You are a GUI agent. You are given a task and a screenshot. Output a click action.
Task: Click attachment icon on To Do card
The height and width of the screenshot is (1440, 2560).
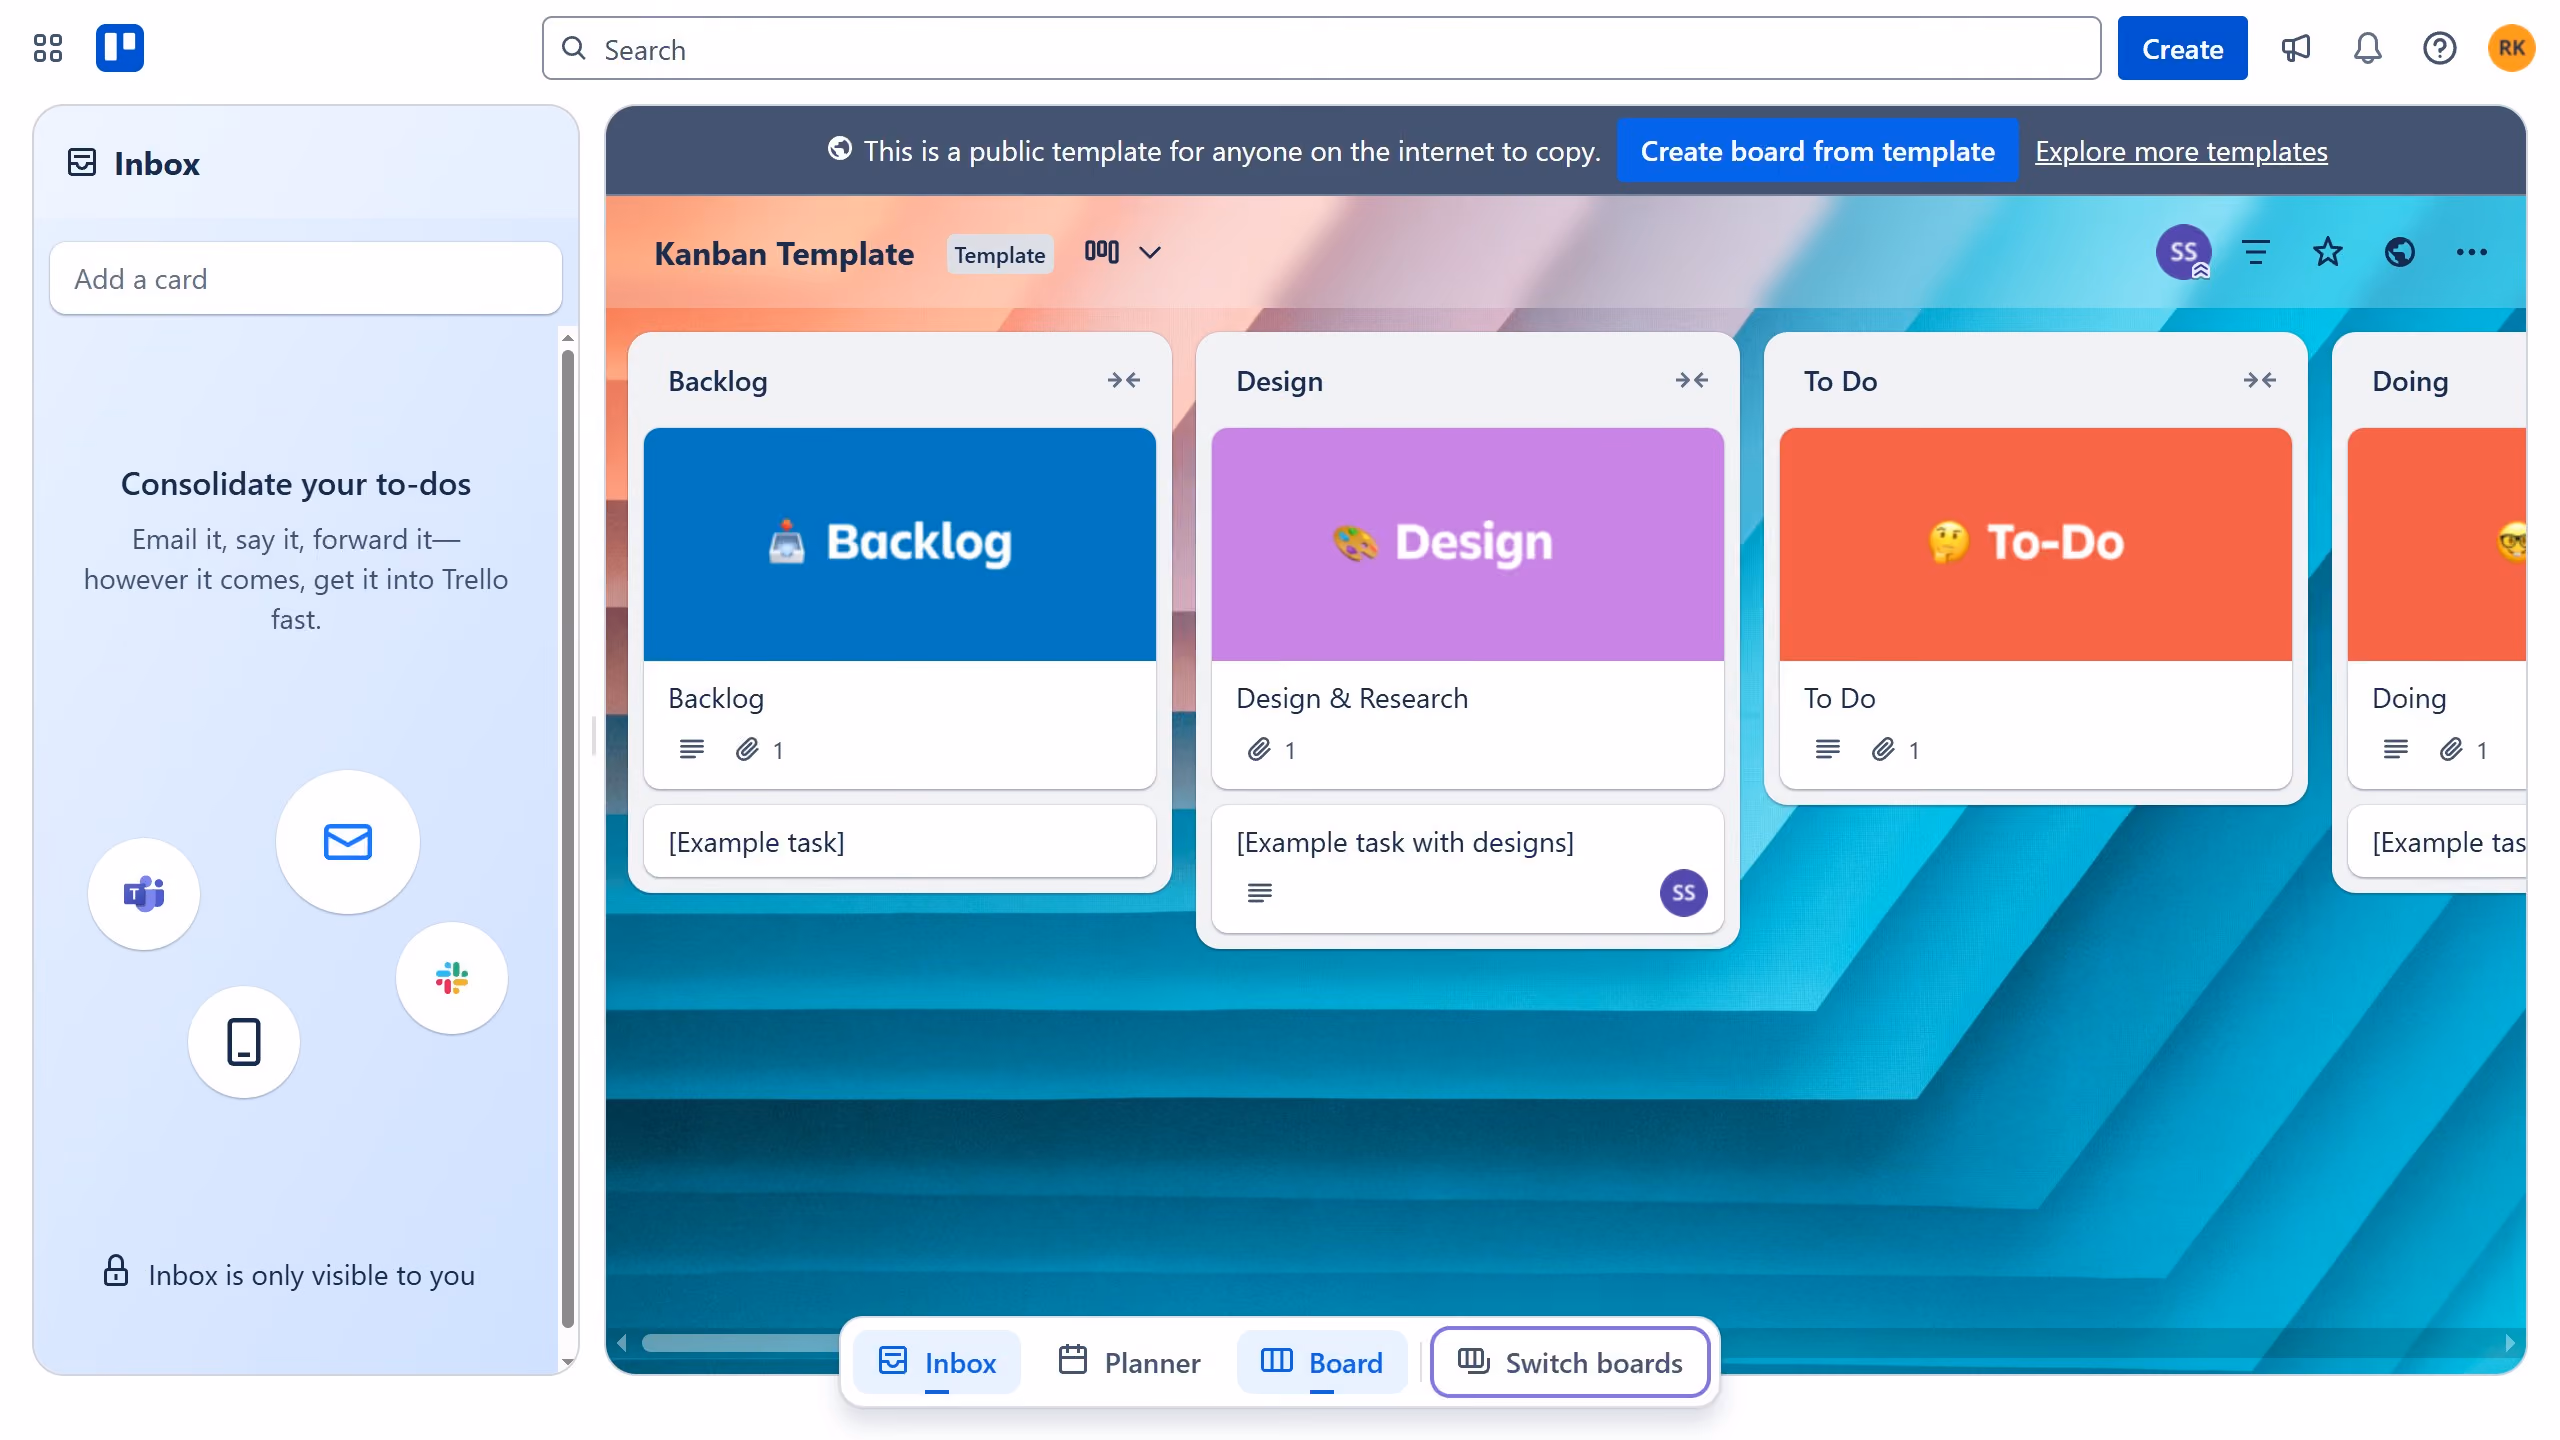coord(1884,749)
